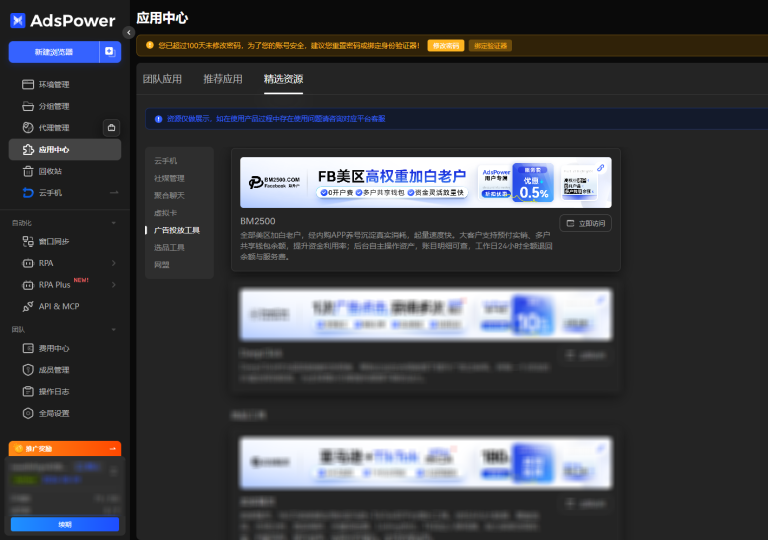Select 应用中心 in the sidebar
This screenshot has height=540, width=768.
point(65,149)
